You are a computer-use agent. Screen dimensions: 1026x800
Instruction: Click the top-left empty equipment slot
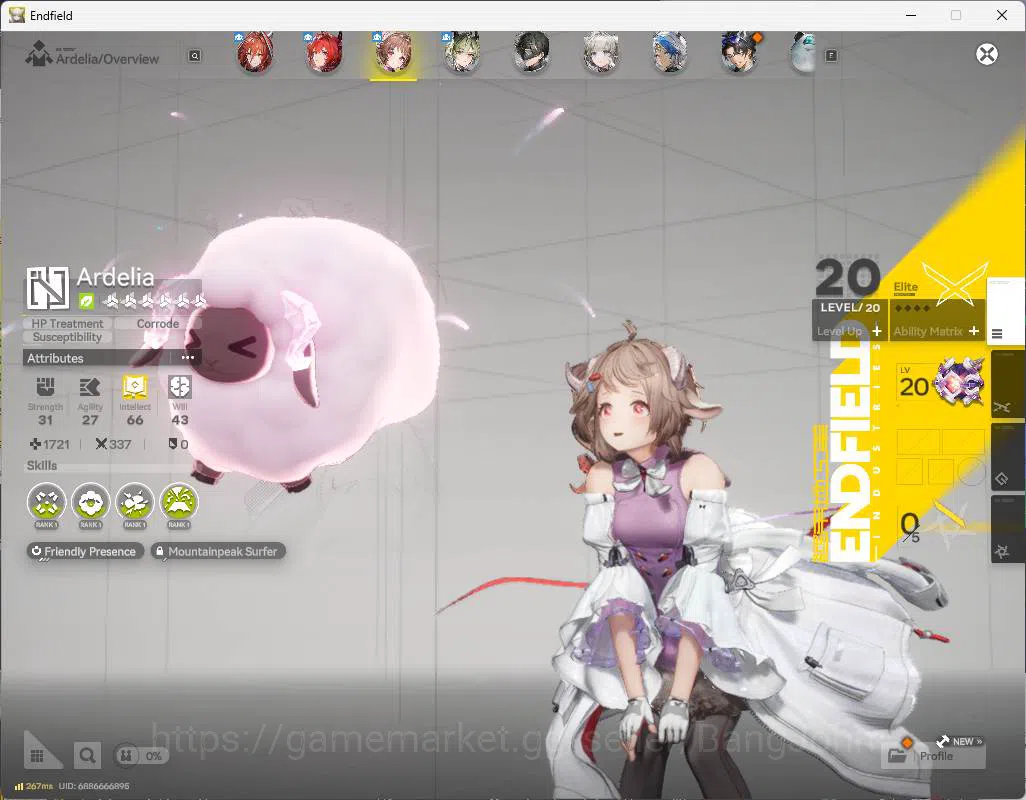click(x=917, y=442)
